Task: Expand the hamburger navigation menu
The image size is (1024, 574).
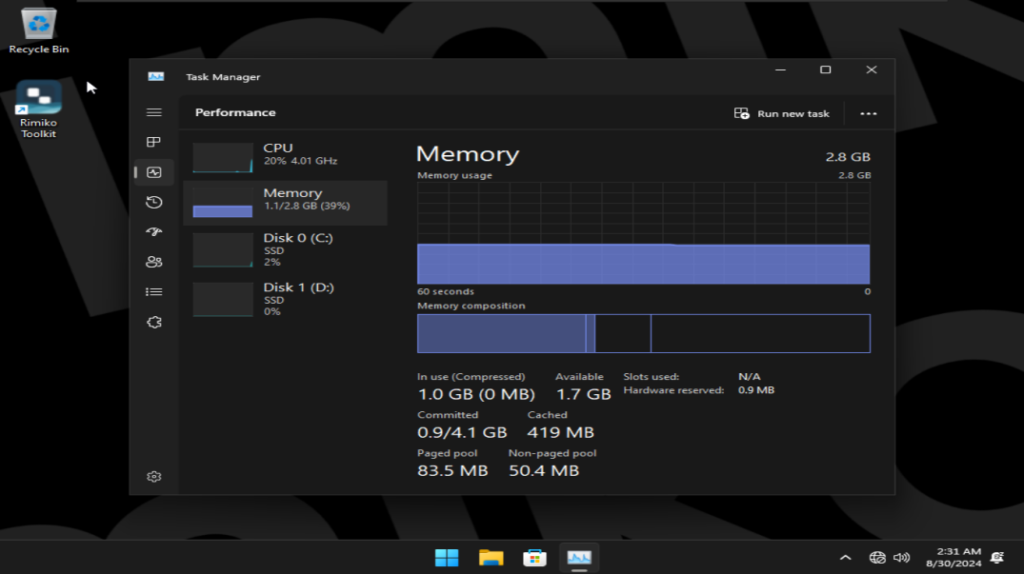Action: 154,113
